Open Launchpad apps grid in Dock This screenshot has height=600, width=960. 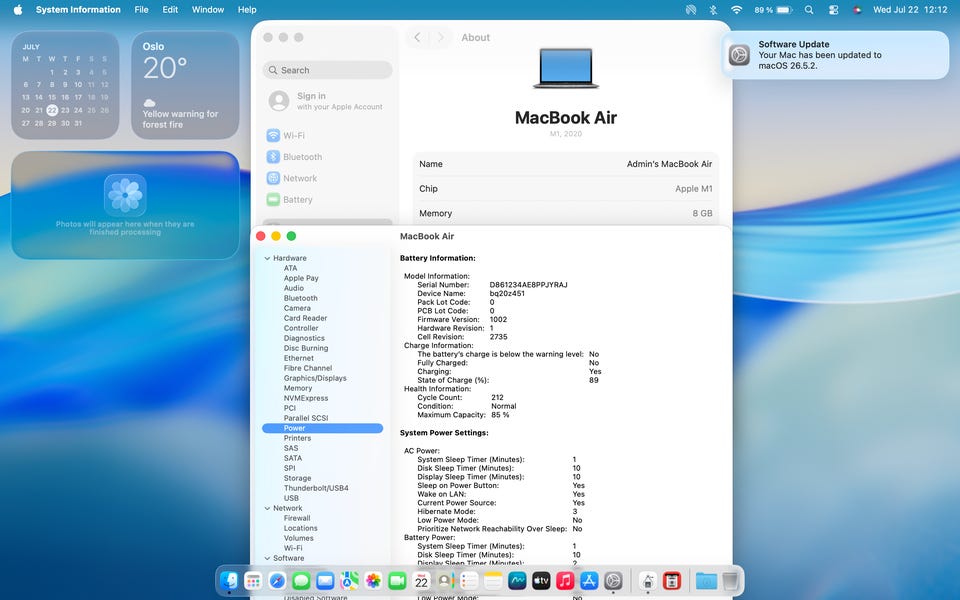[x=253, y=580]
